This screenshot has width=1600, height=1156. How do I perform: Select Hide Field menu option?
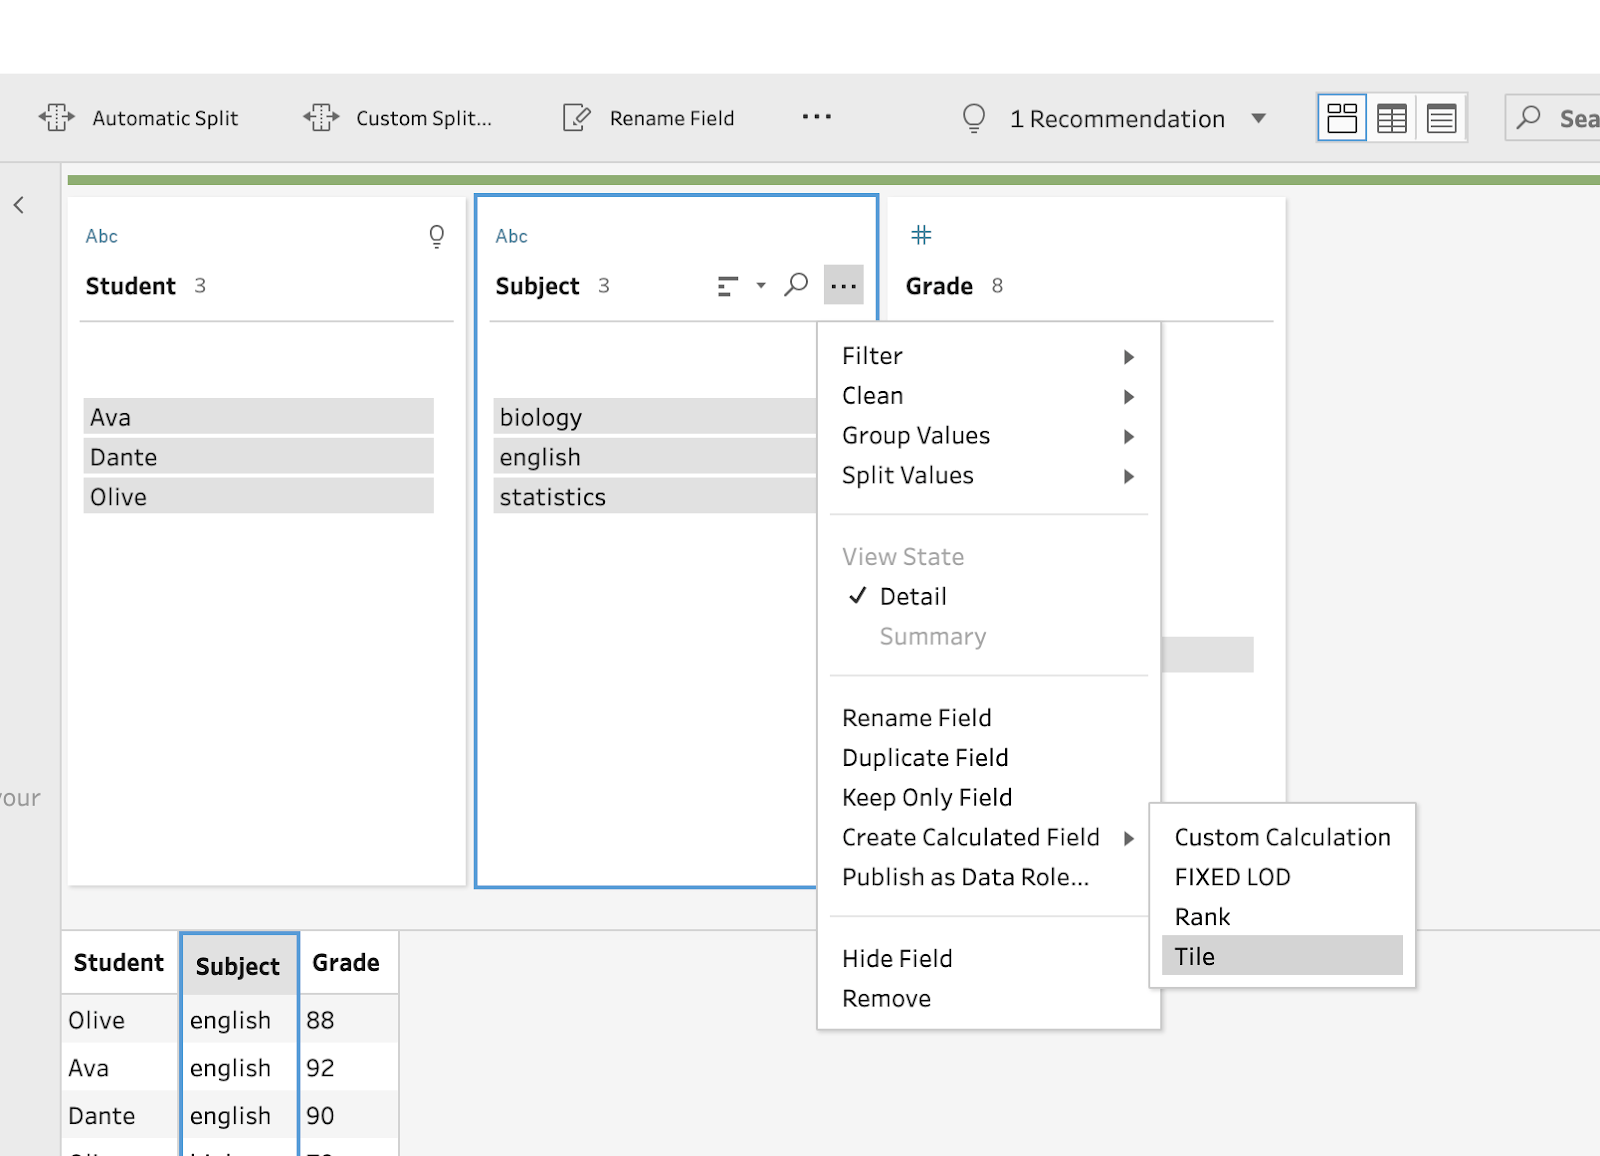pos(897,958)
